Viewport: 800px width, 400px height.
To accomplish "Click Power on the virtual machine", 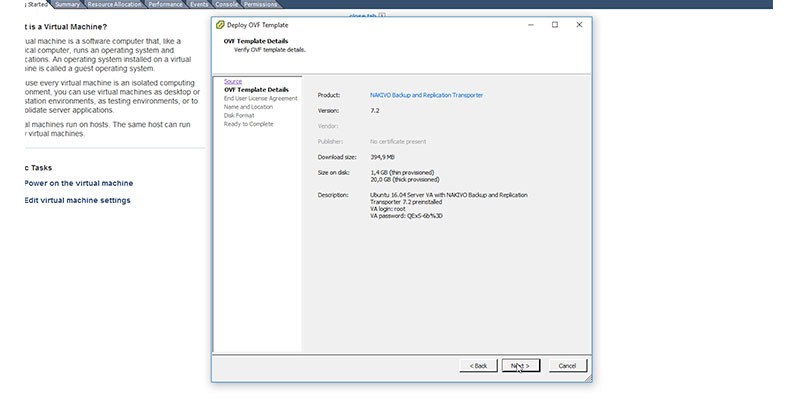I will point(79,183).
